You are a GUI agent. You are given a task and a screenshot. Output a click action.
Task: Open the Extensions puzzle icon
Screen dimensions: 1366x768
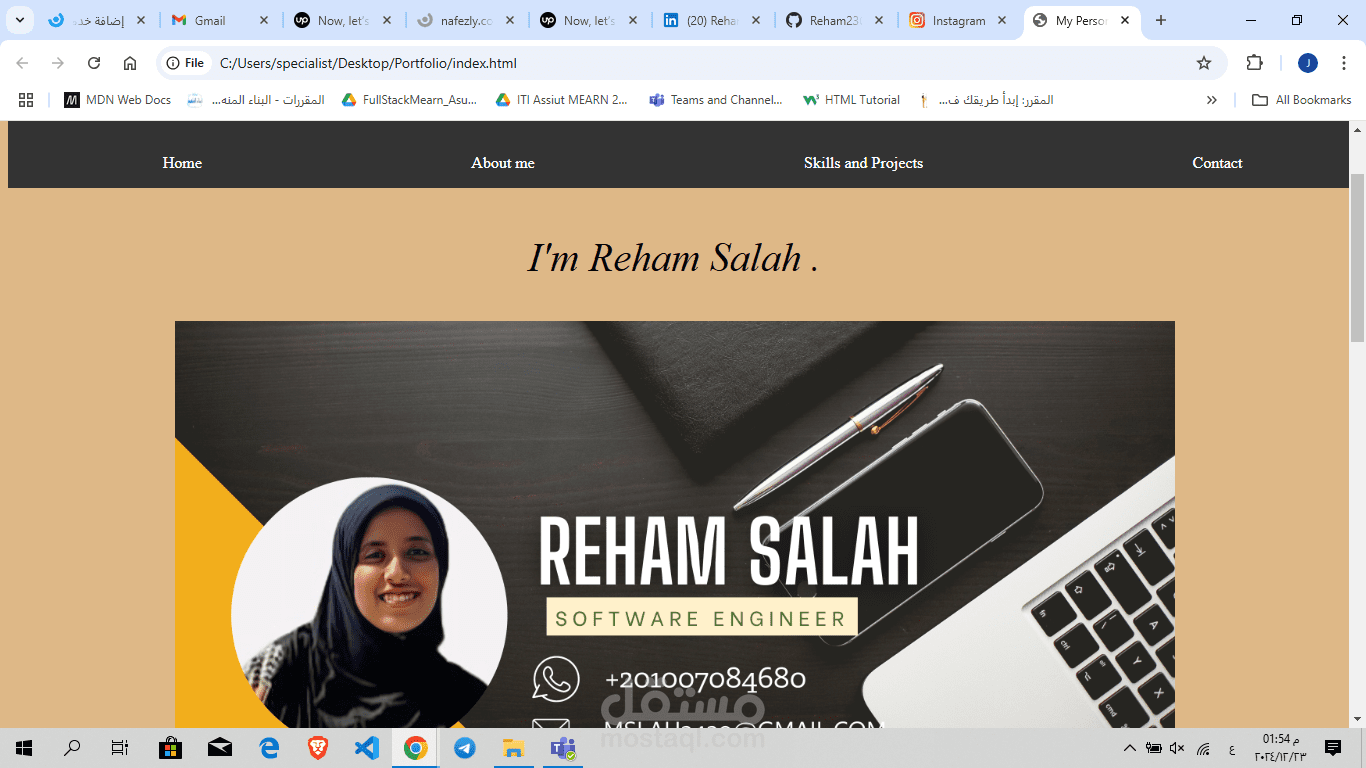click(x=1254, y=63)
